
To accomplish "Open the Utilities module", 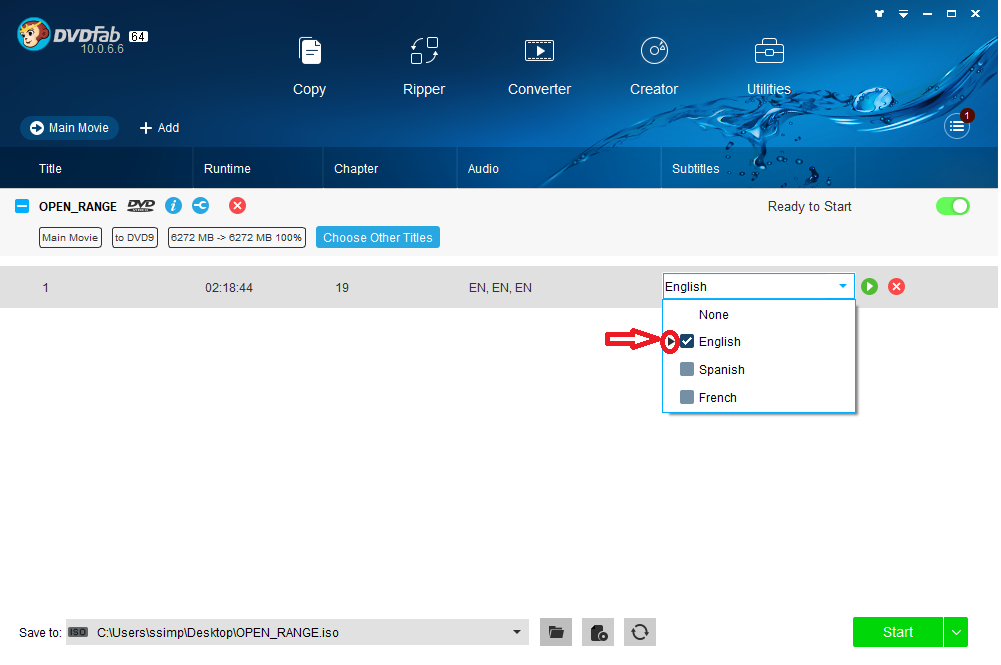I will pos(769,66).
